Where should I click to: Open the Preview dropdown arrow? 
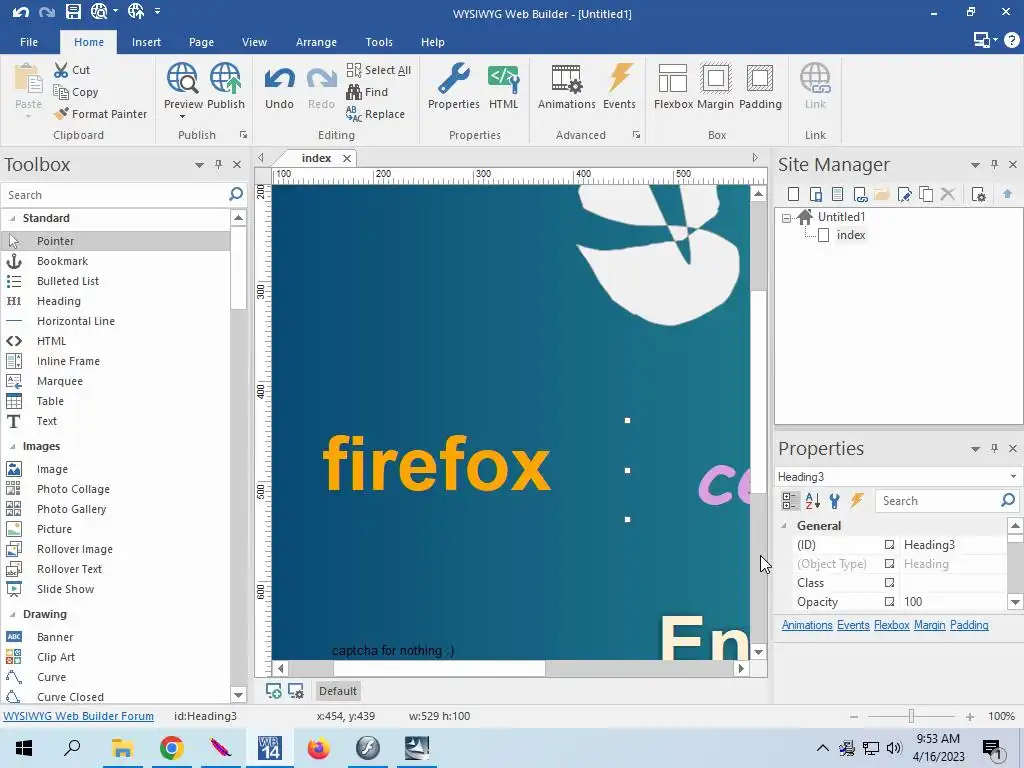pos(182,116)
